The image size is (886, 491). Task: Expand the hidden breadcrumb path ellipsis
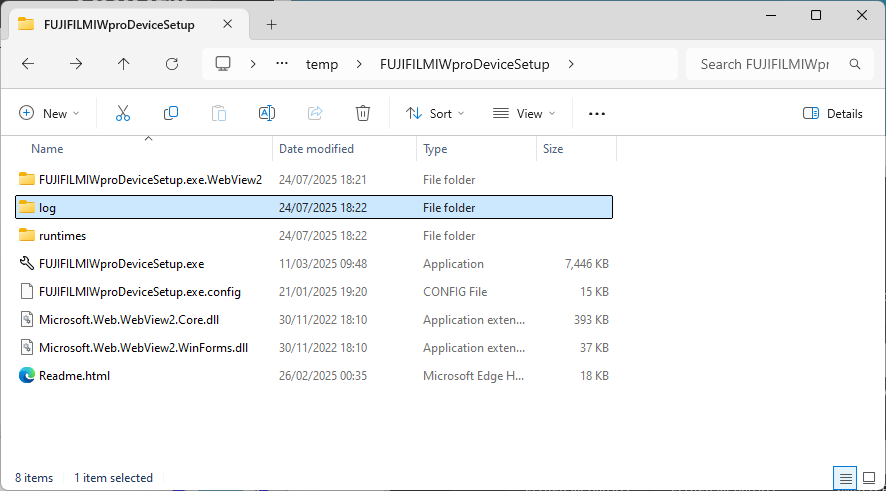(x=282, y=64)
